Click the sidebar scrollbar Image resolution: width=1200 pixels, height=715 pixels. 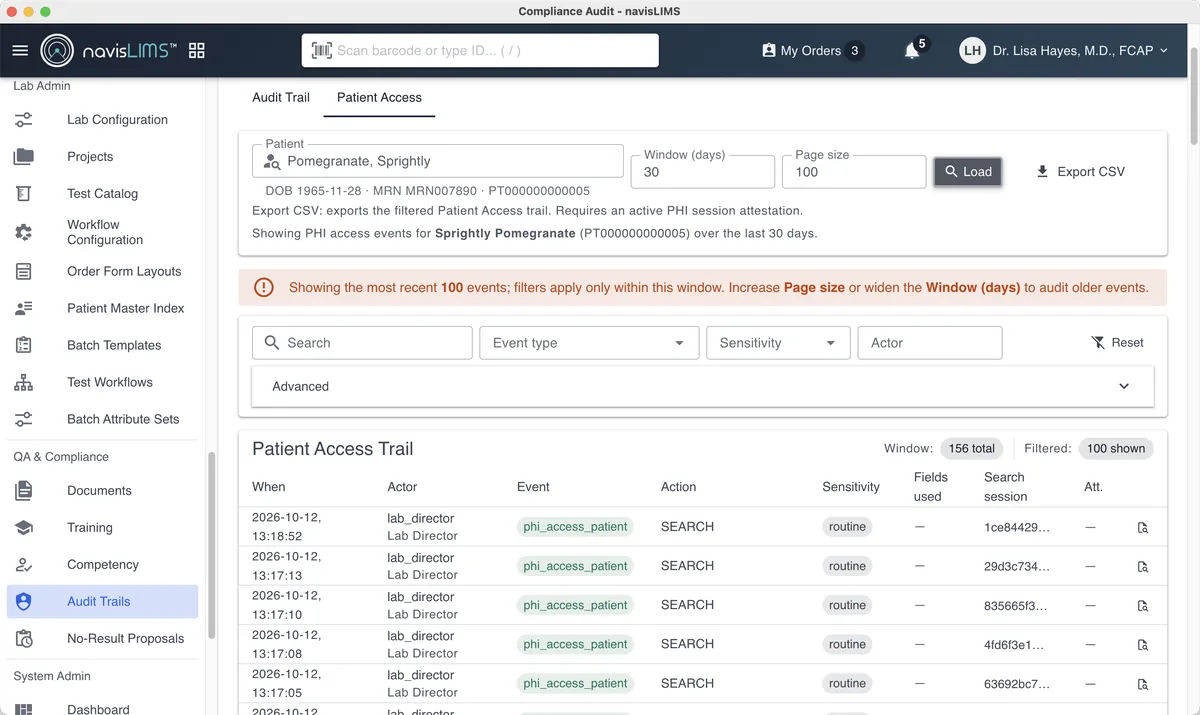tap(211, 546)
